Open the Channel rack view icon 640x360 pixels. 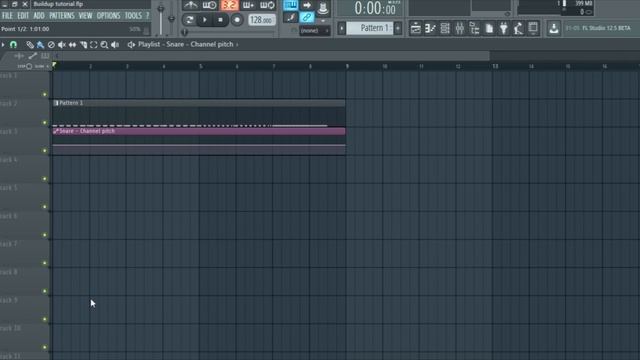pyautogui.click(x=445, y=28)
